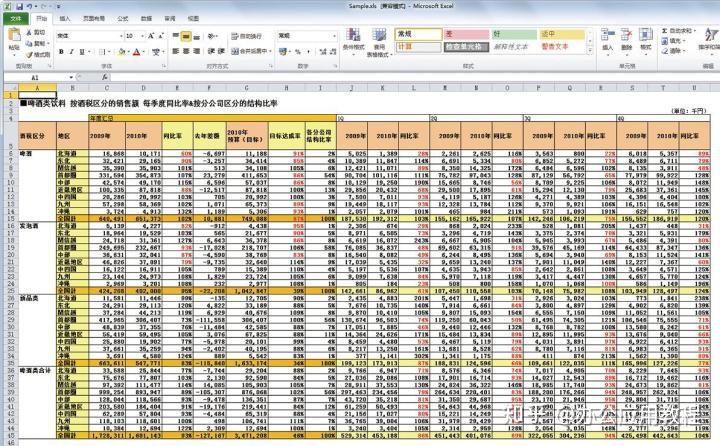720x446 pixels.
Task: Open the font size 10 dropdown
Action: [143, 36]
